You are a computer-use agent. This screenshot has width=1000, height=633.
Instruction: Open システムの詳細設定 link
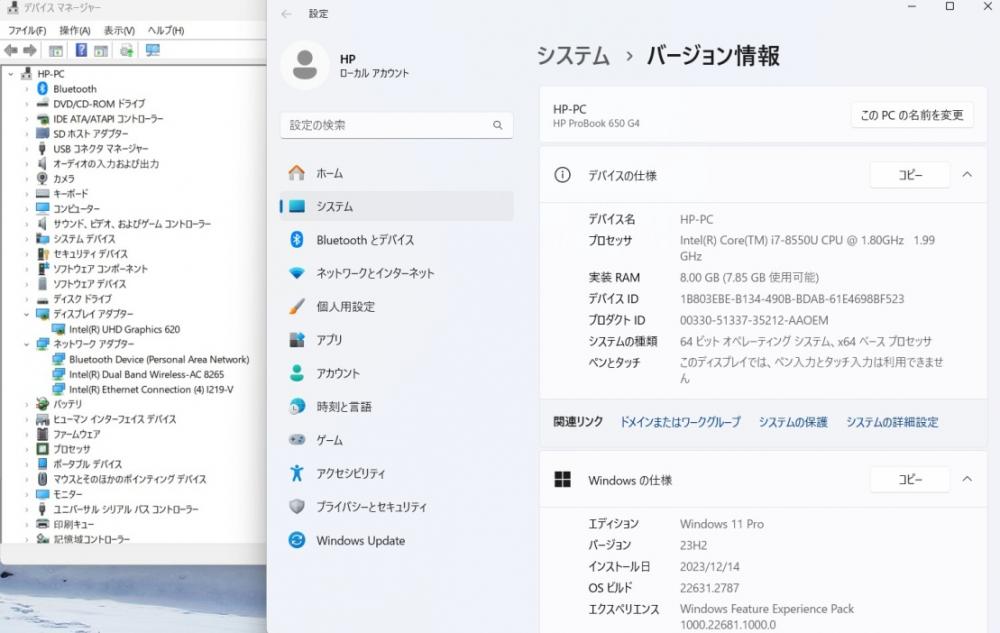(892, 422)
